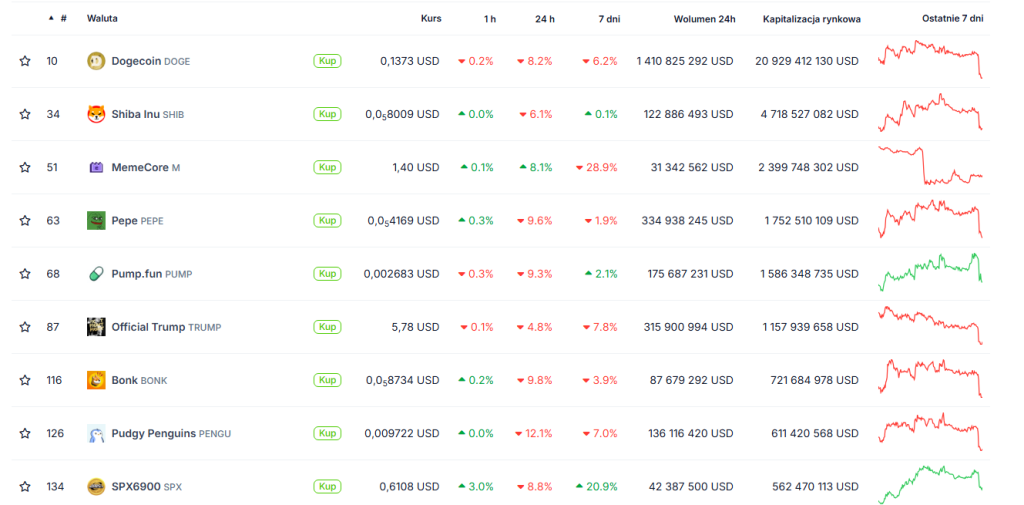Click the Pudgy Penguins logo icon

tap(96, 433)
